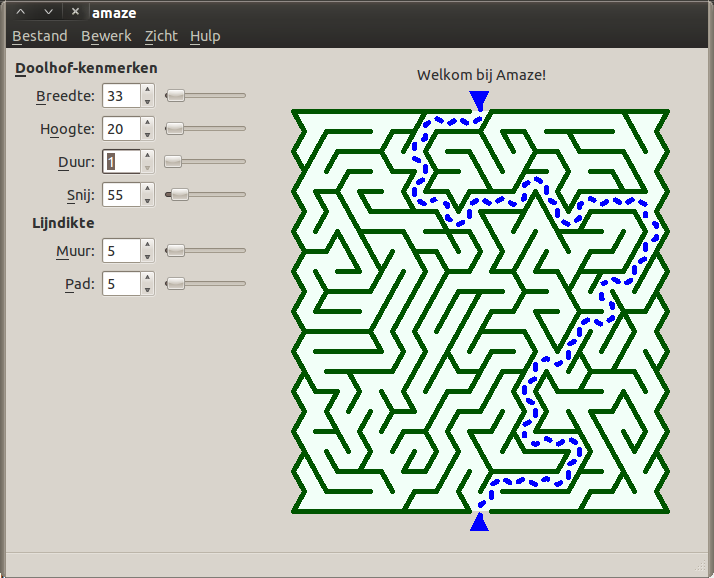The width and height of the screenshot is (714, 578).
Task: Click the resize grip in the status bar
Action: point(700,566)
